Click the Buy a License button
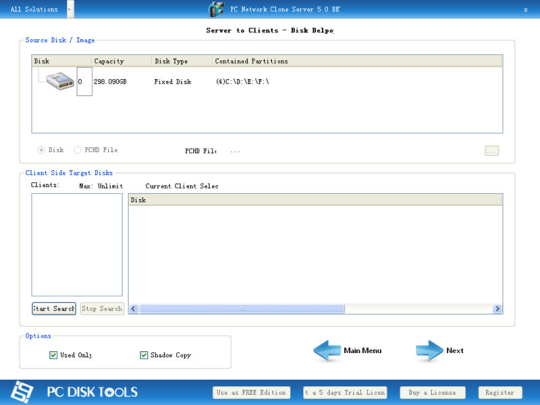This screenshot has width=540, height=405. [x=433, y=393]
